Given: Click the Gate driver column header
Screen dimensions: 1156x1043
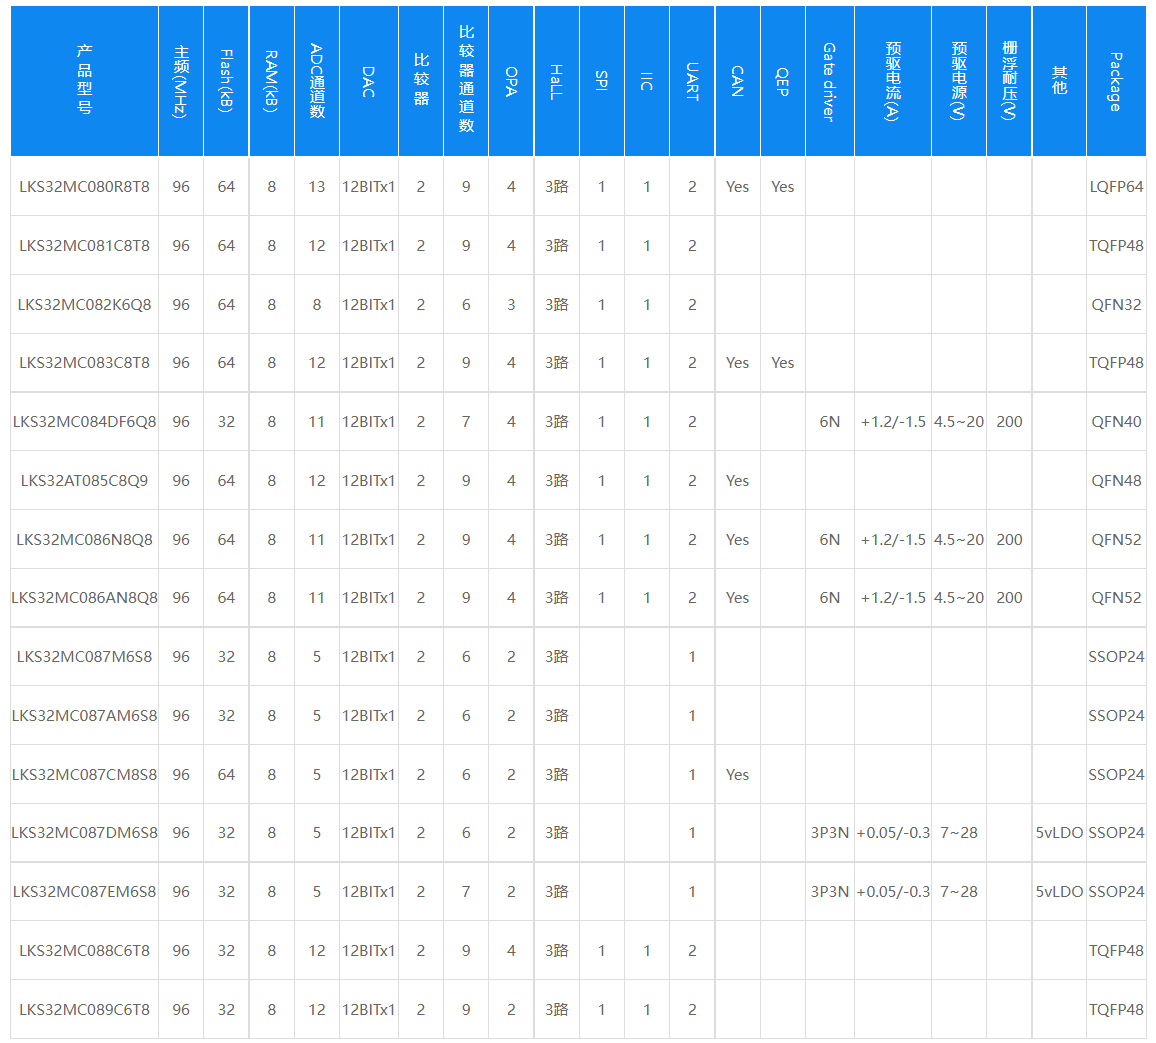Looking at the screenshot, I should click(x=829, y=81).
